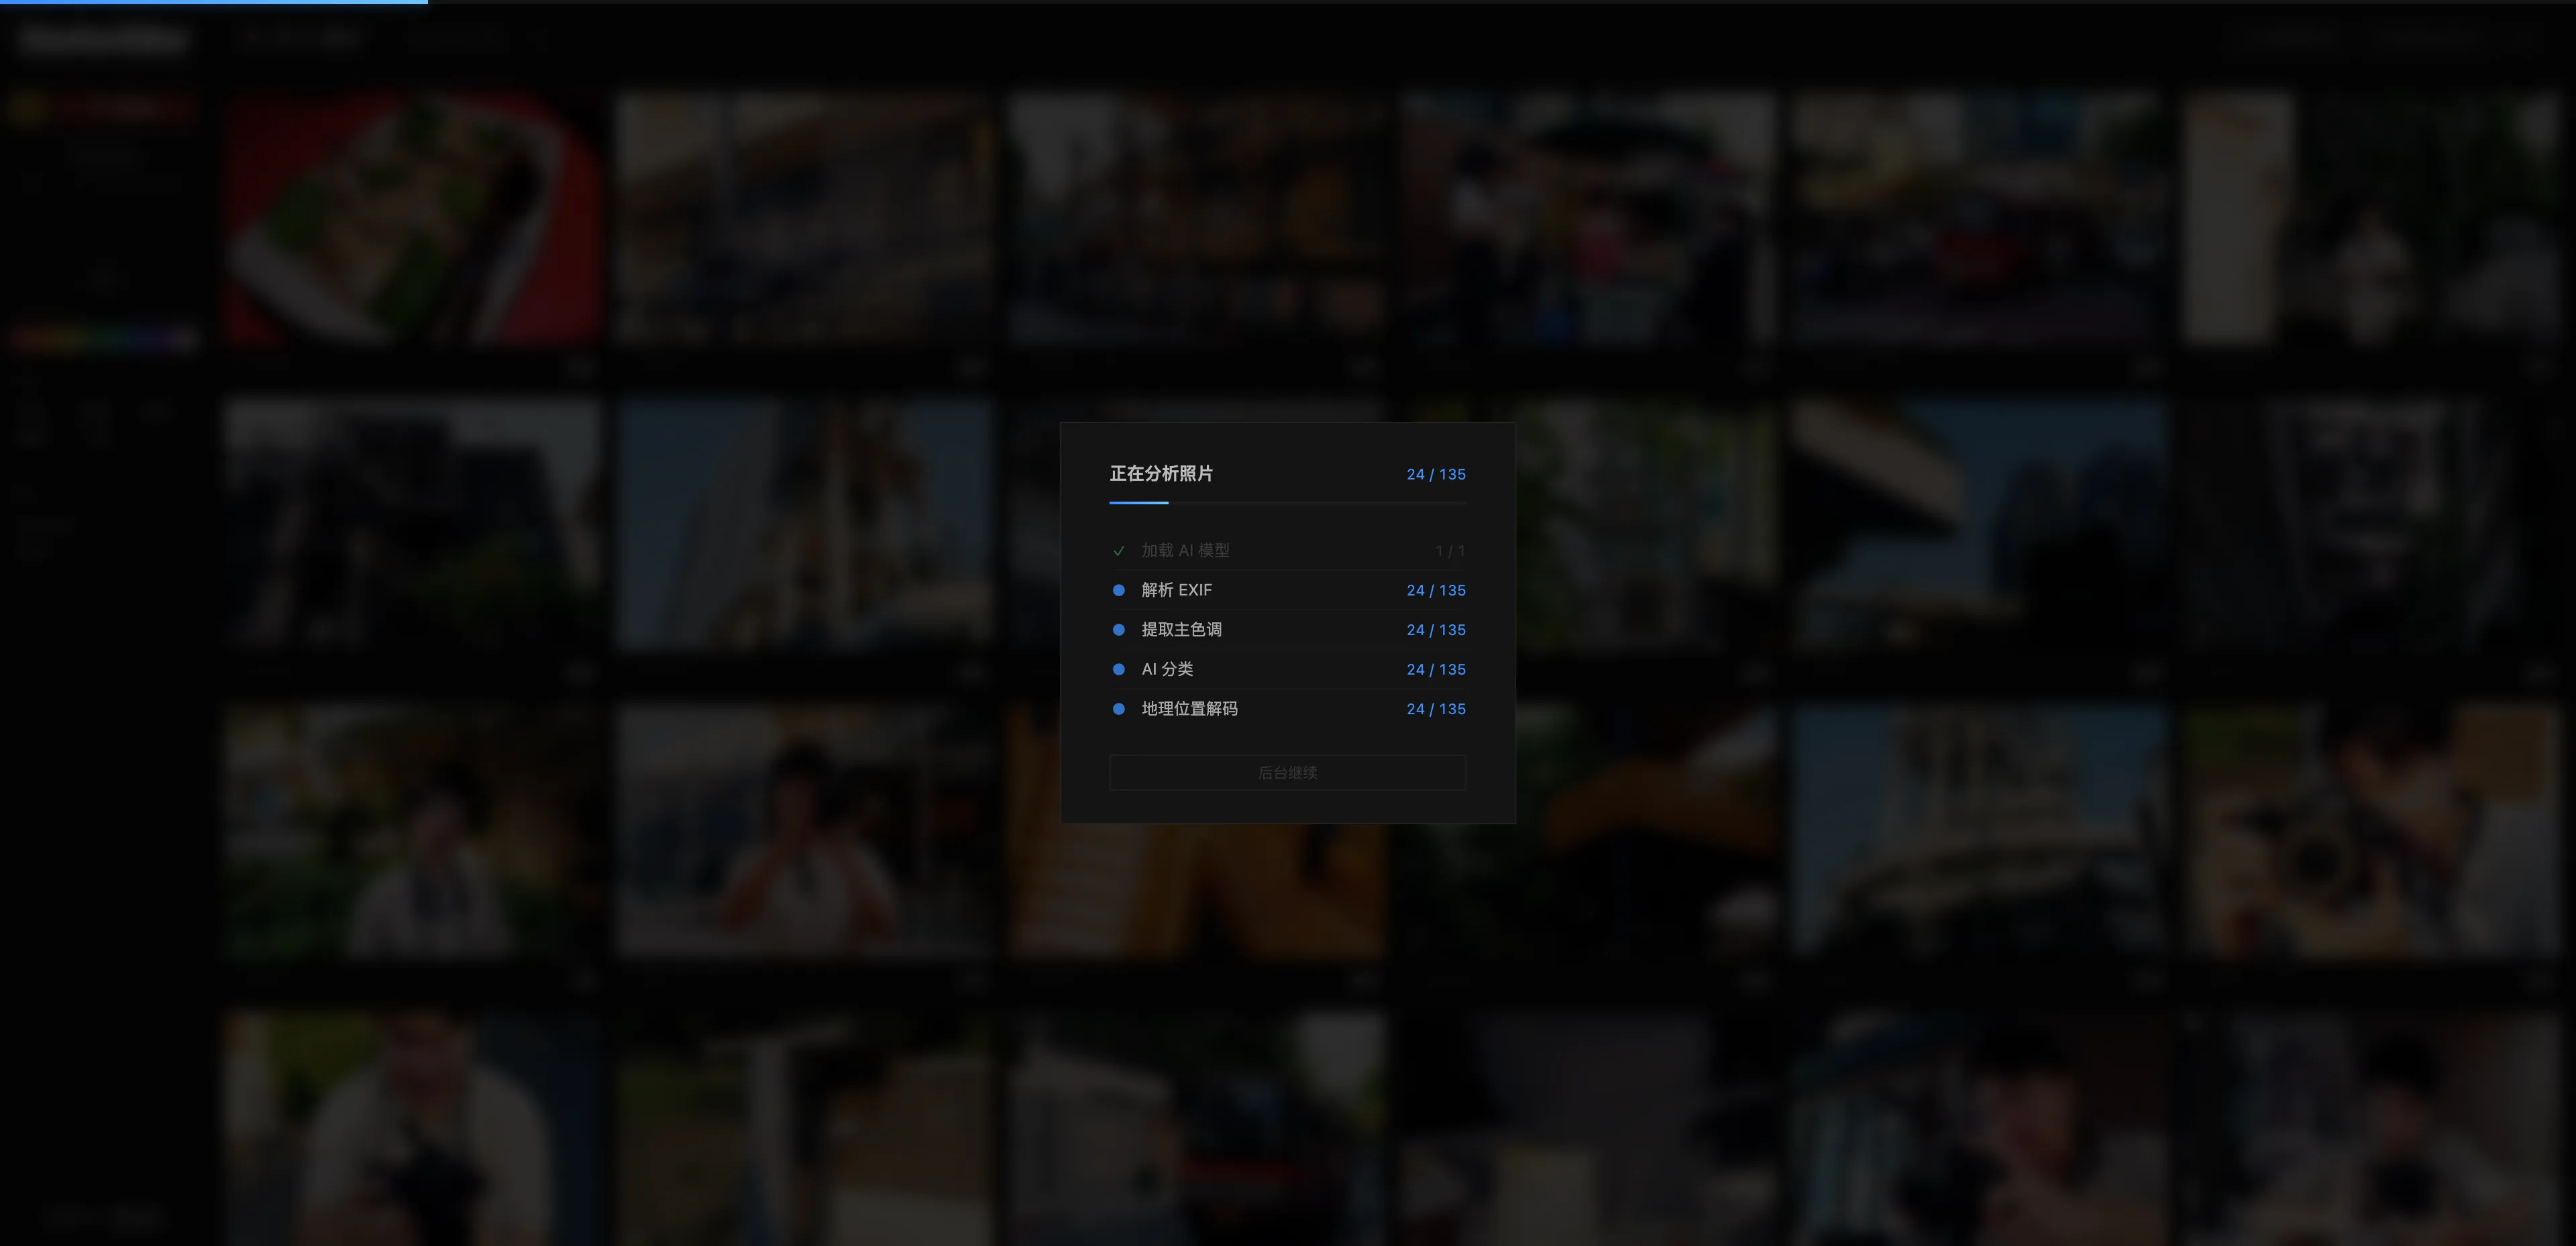The height and width of the screenshot is (1246, 2576).
Task: Click the page loading bar at window top
Action: coord(214,2)
